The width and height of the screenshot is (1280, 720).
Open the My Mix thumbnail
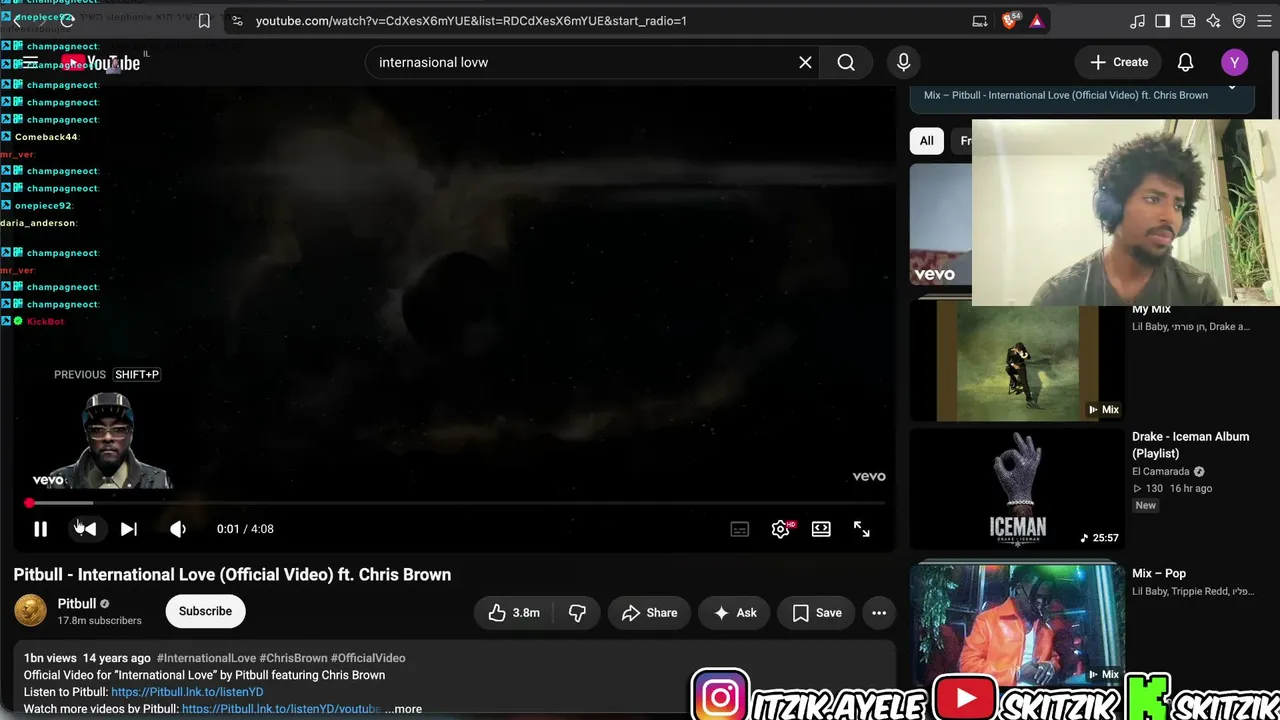pos(1017,362)
